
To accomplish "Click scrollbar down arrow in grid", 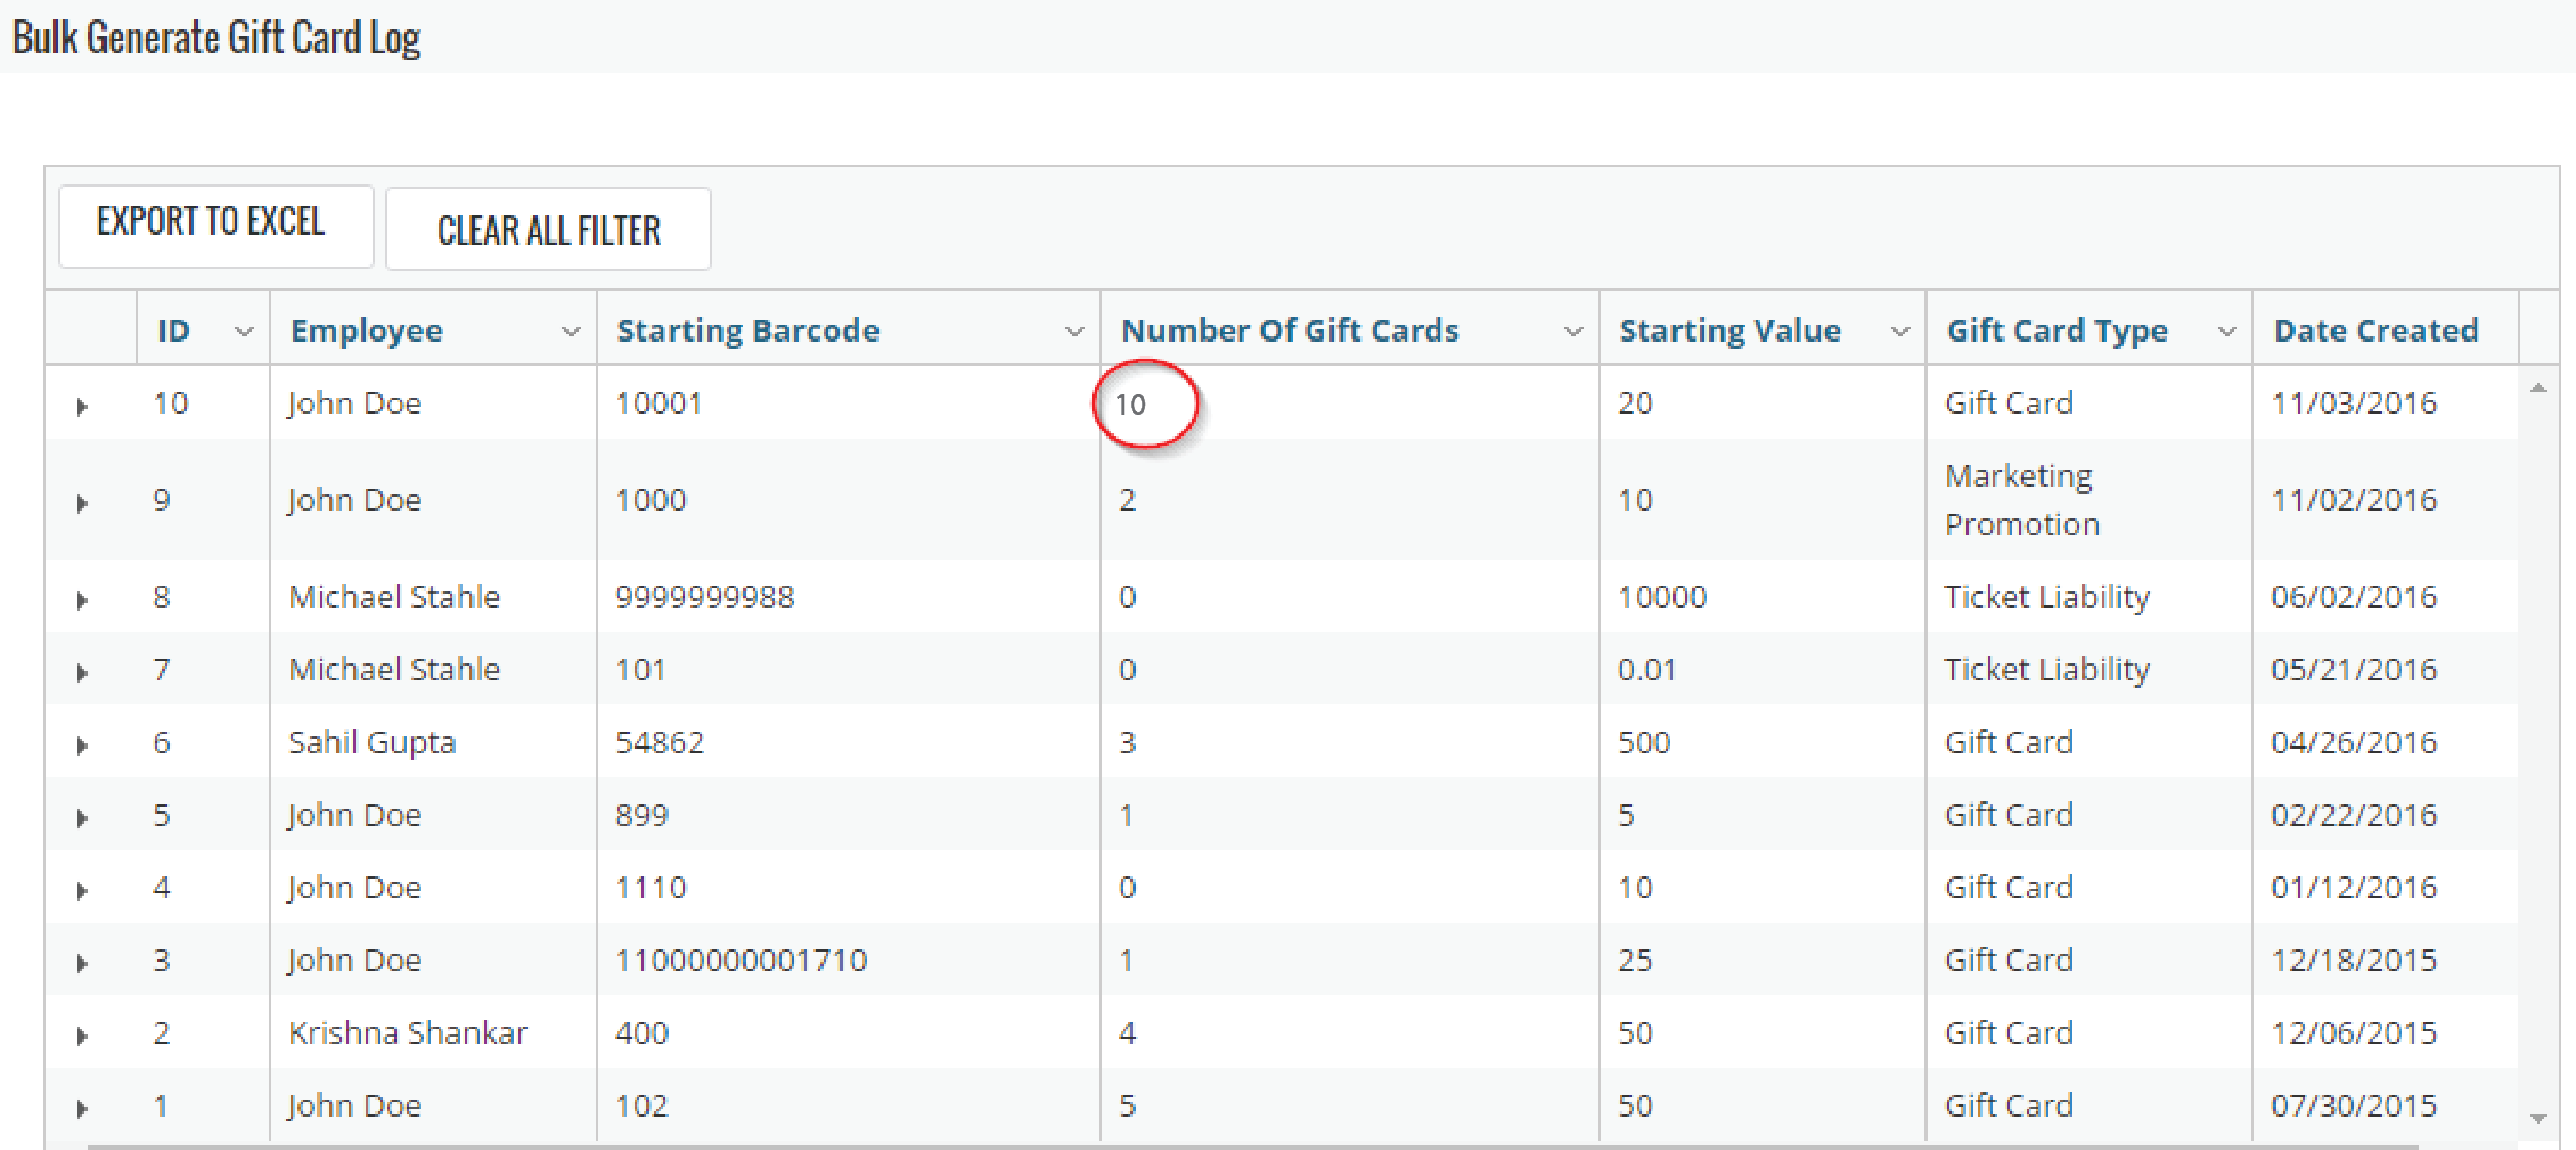I will click(2538, 1118).
